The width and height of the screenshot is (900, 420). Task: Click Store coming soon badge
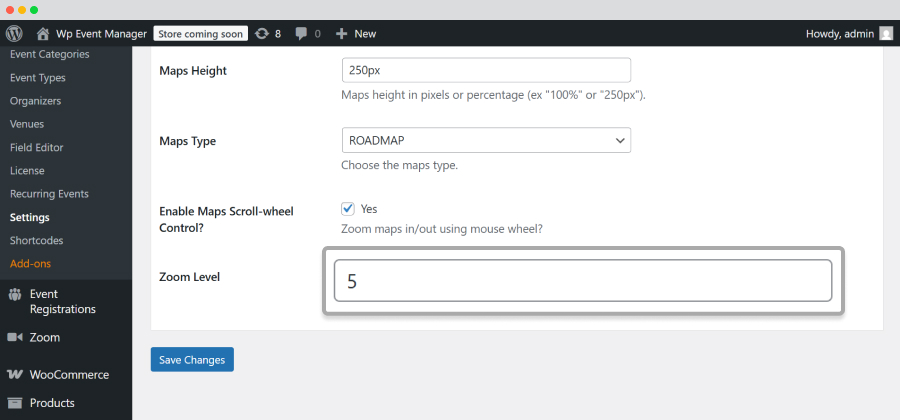[201, 34]
